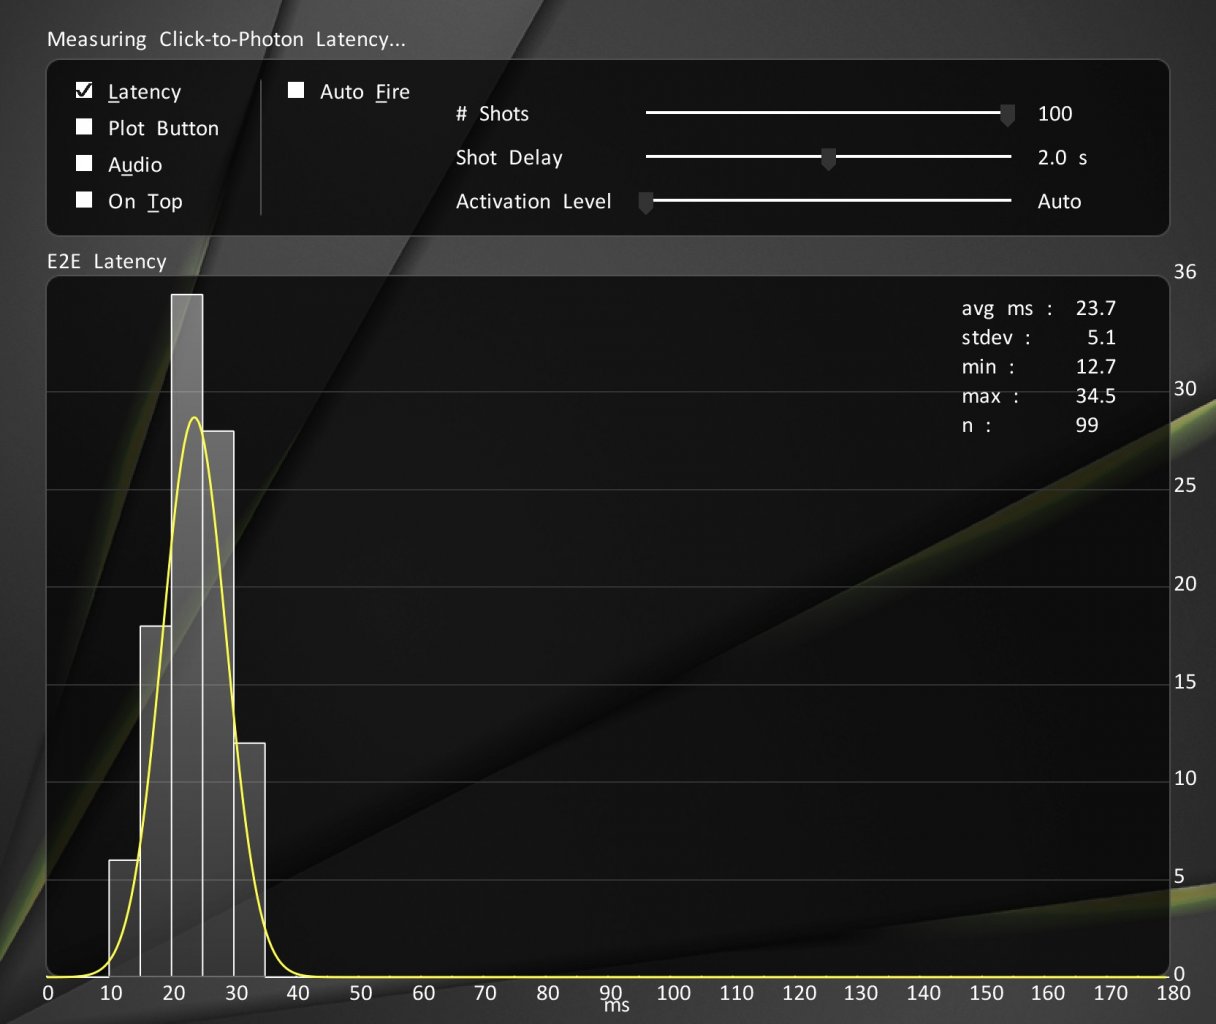Image resolution: width=1216 pixels, height=1024 pixels.
Task: Click the # Shots slider handle
Action: [1008, 115]
